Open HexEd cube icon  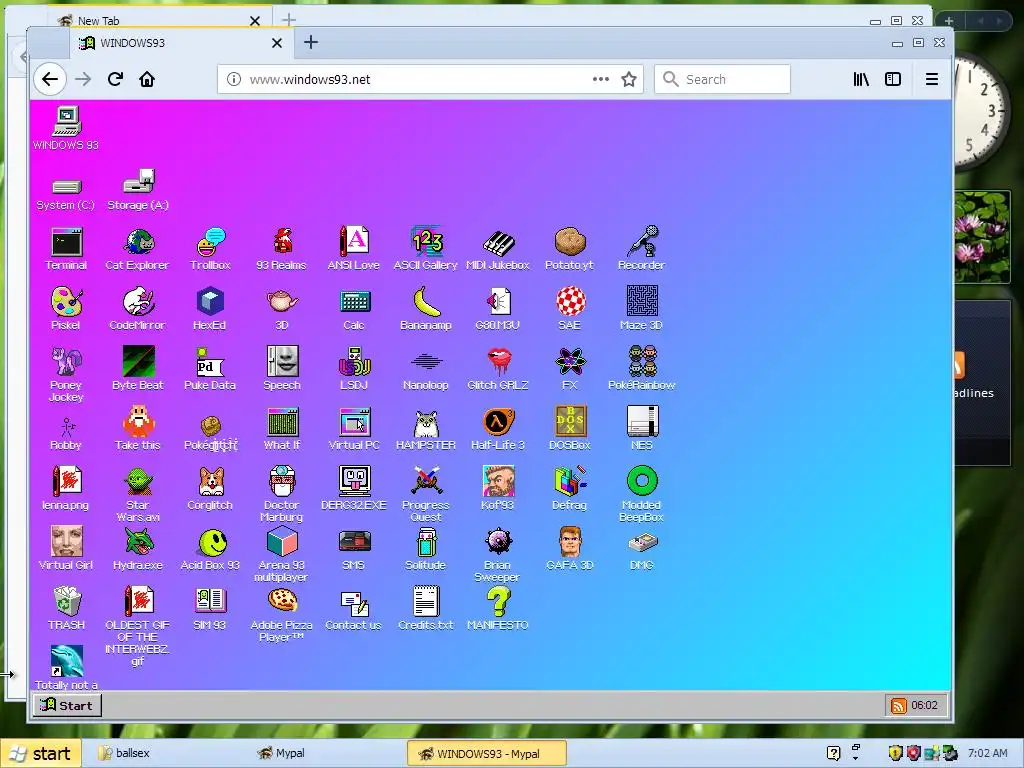coord(210,308)
